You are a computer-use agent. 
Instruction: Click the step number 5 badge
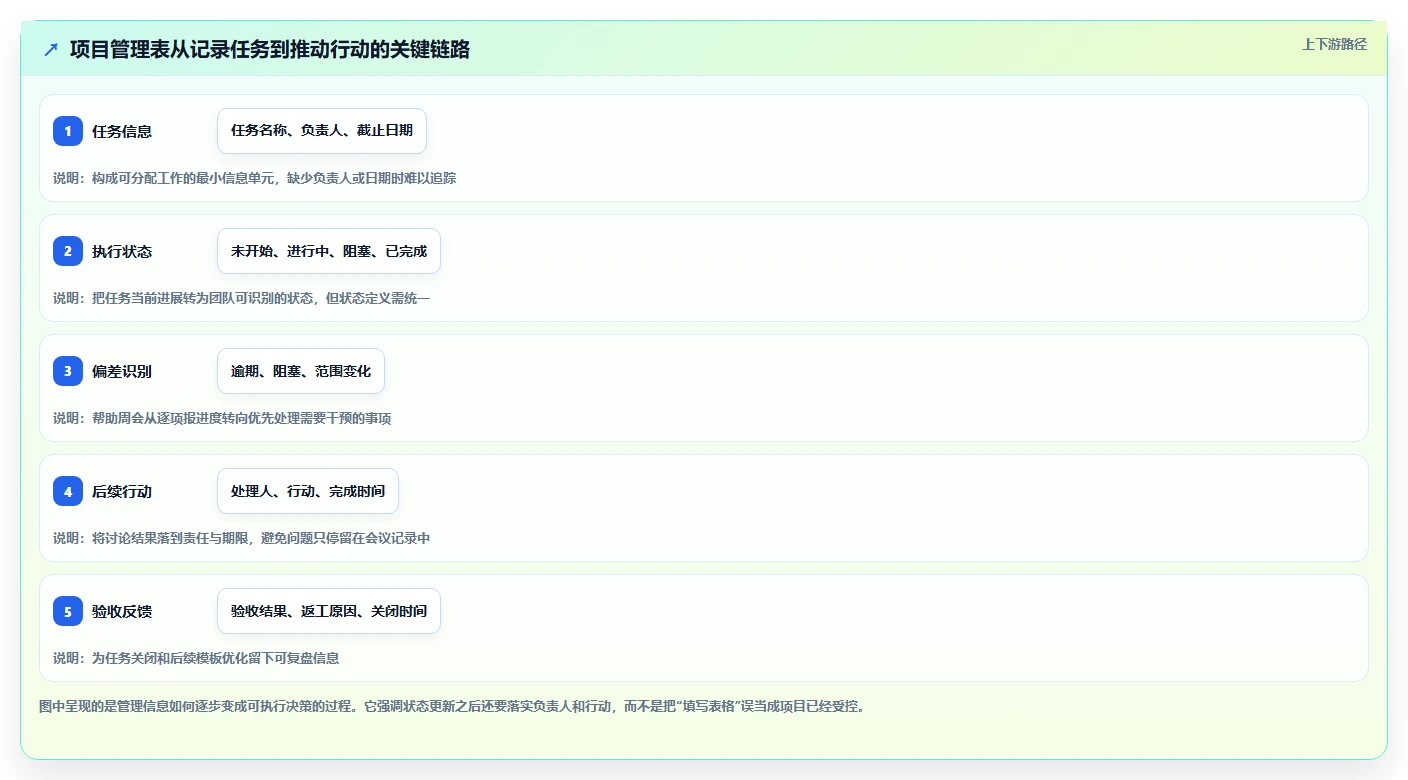click(x=68, y=611)
